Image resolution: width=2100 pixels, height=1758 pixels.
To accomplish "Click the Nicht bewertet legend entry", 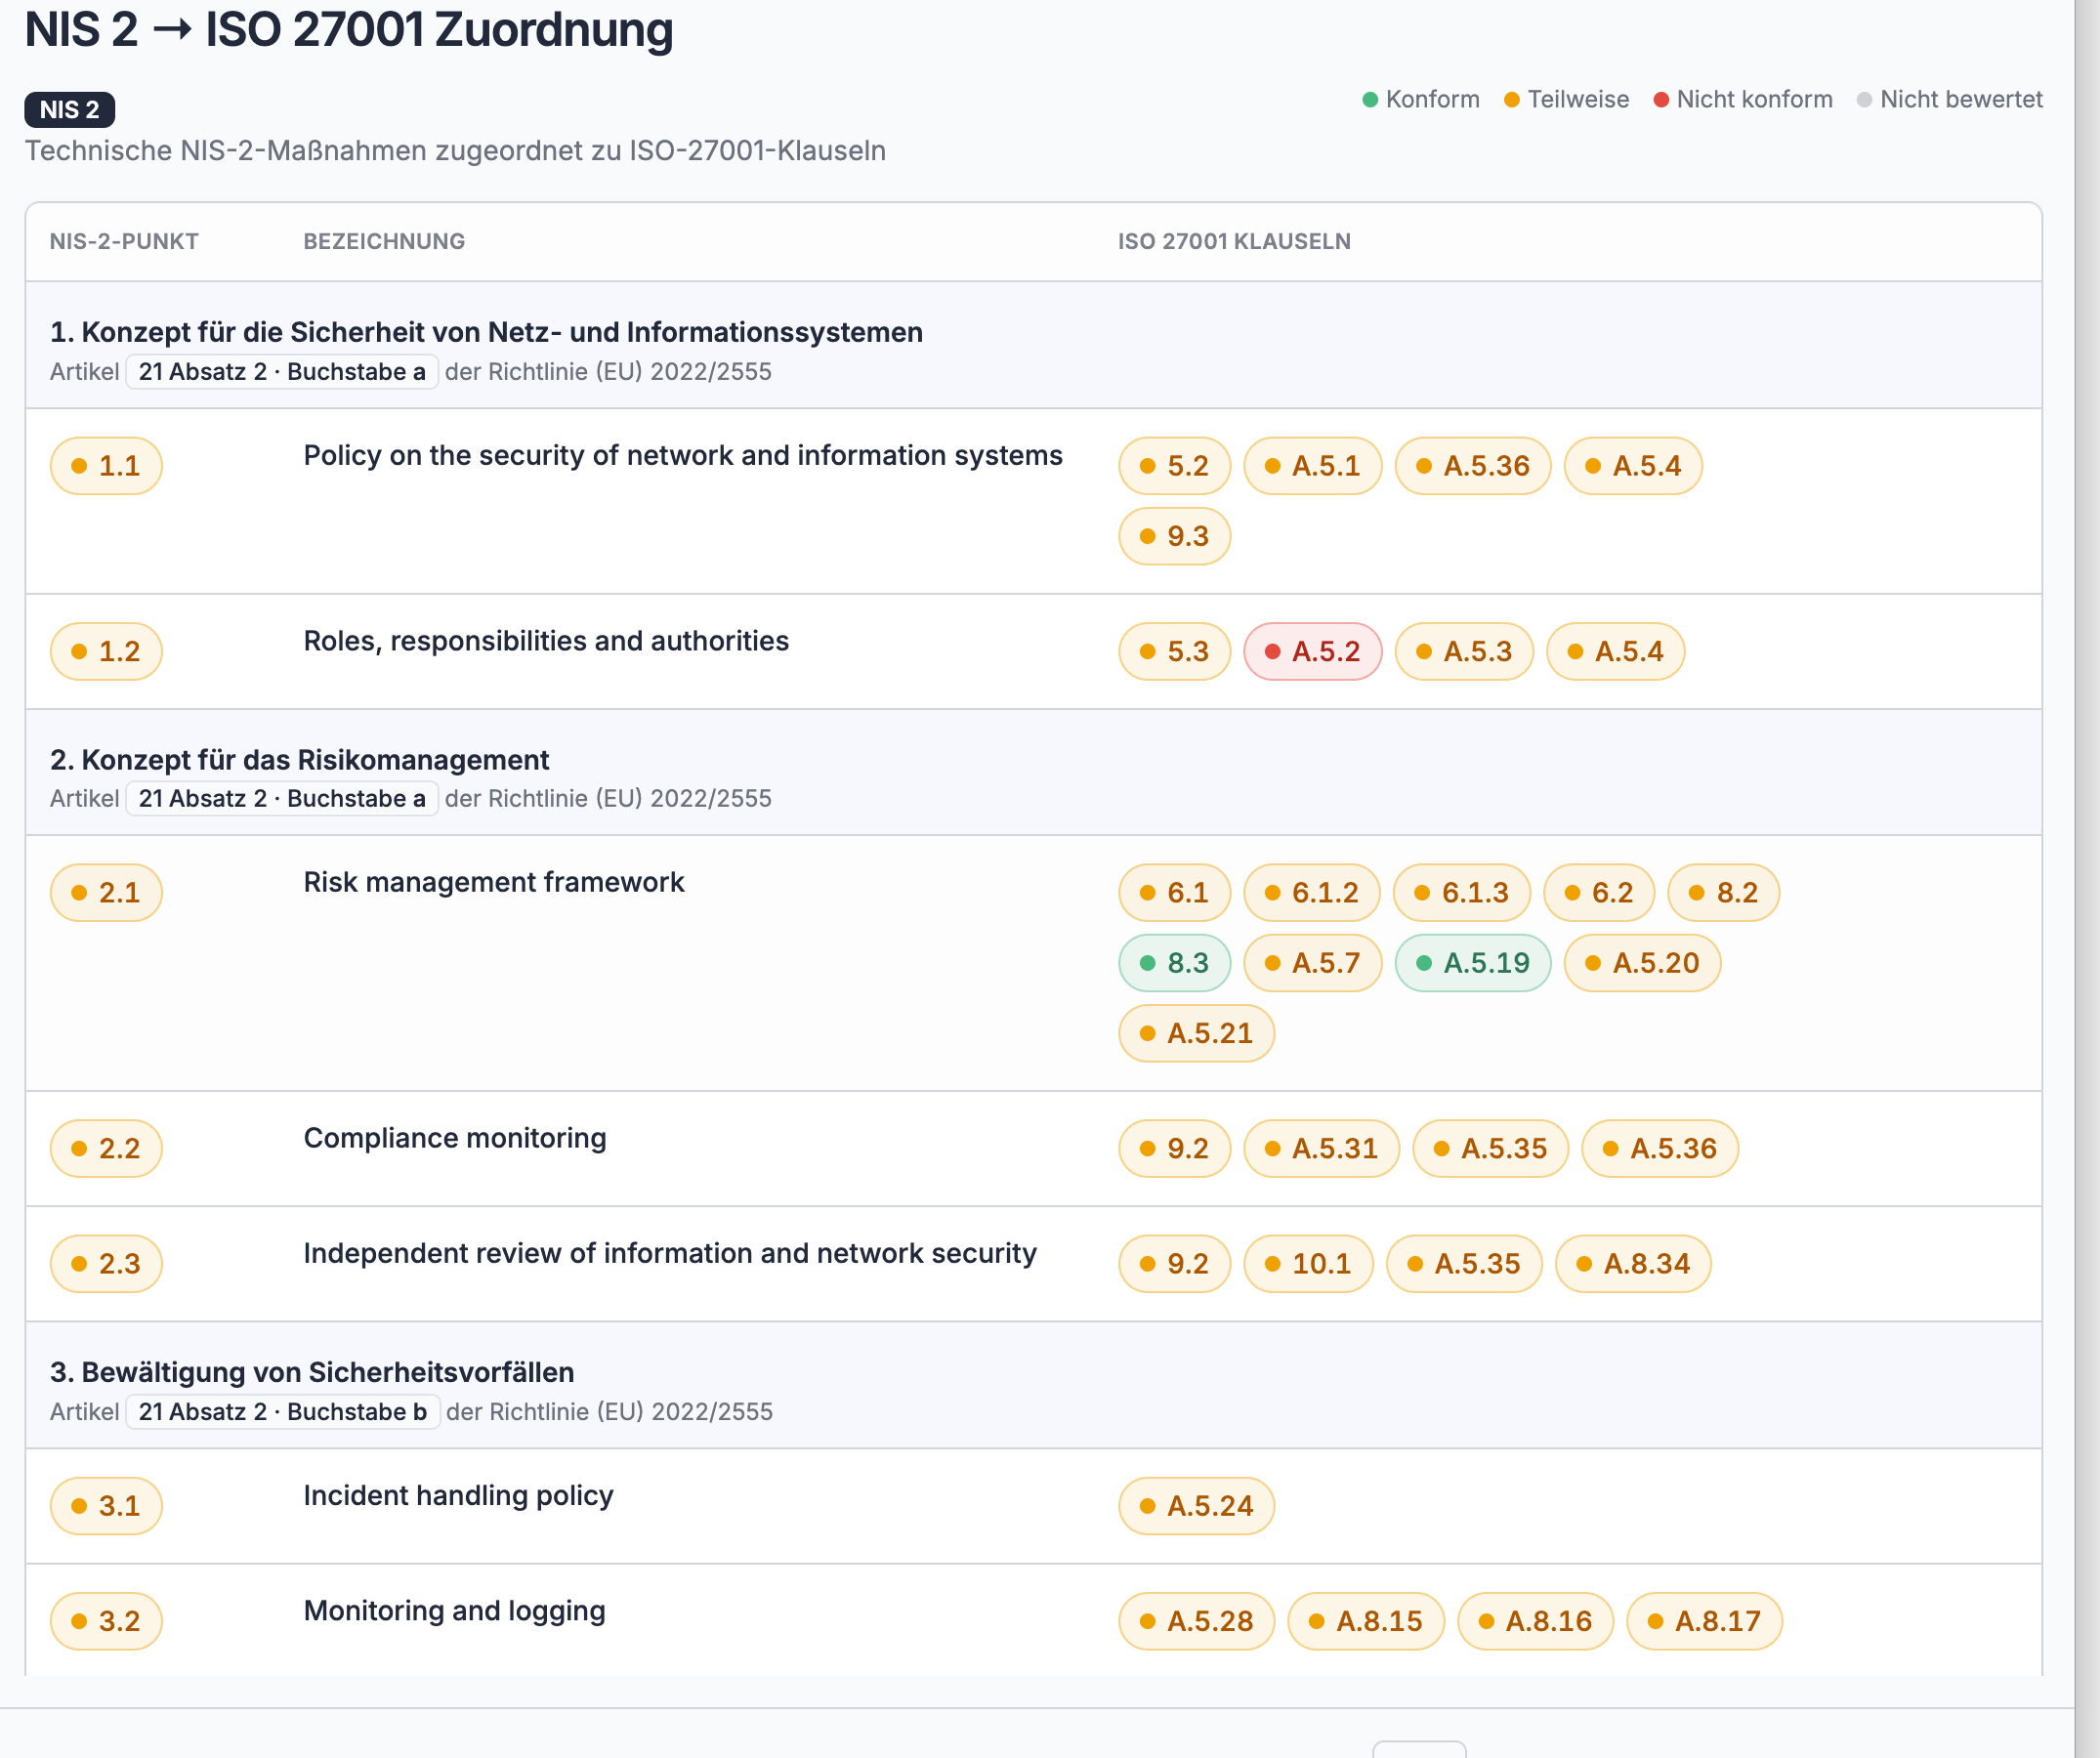I will pos(1949,100).
